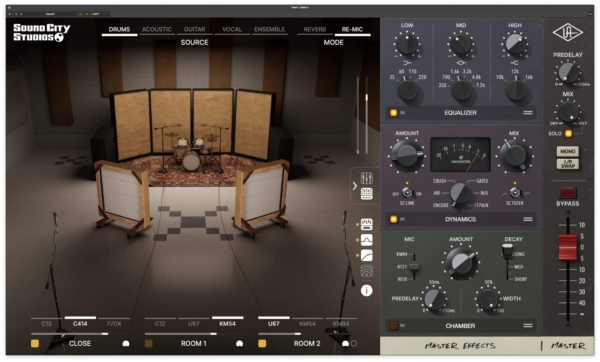Open the effects rack view icon
Screen dimensions: 600x362
click(x=367, y=194)
